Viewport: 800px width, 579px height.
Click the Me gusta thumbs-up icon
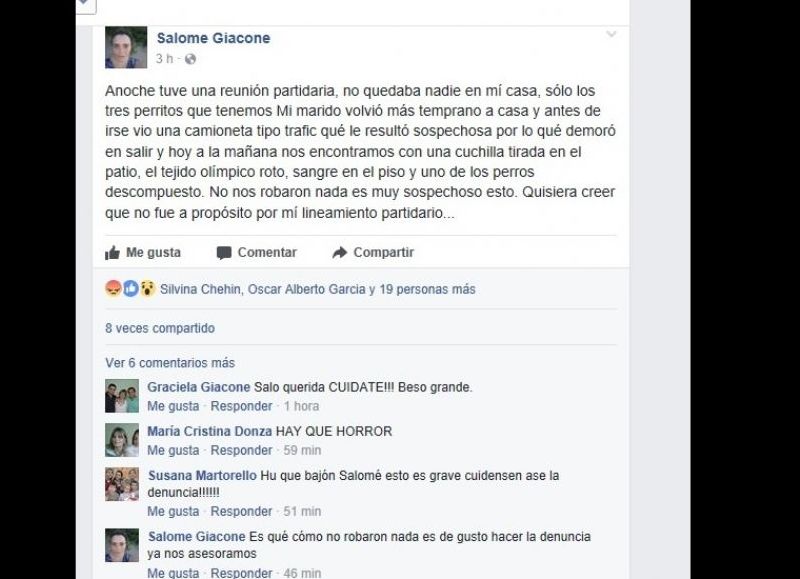pos(112,253)
